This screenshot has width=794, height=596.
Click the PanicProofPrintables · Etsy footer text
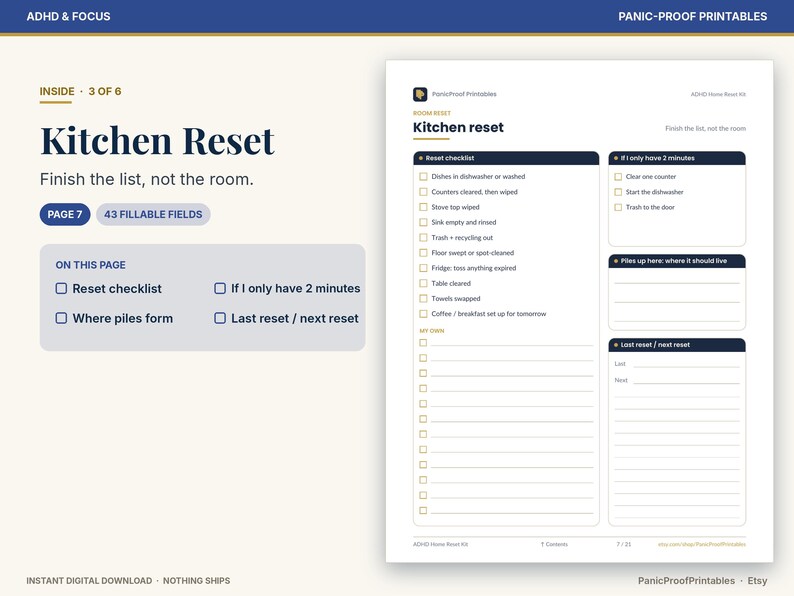[702, 581]
